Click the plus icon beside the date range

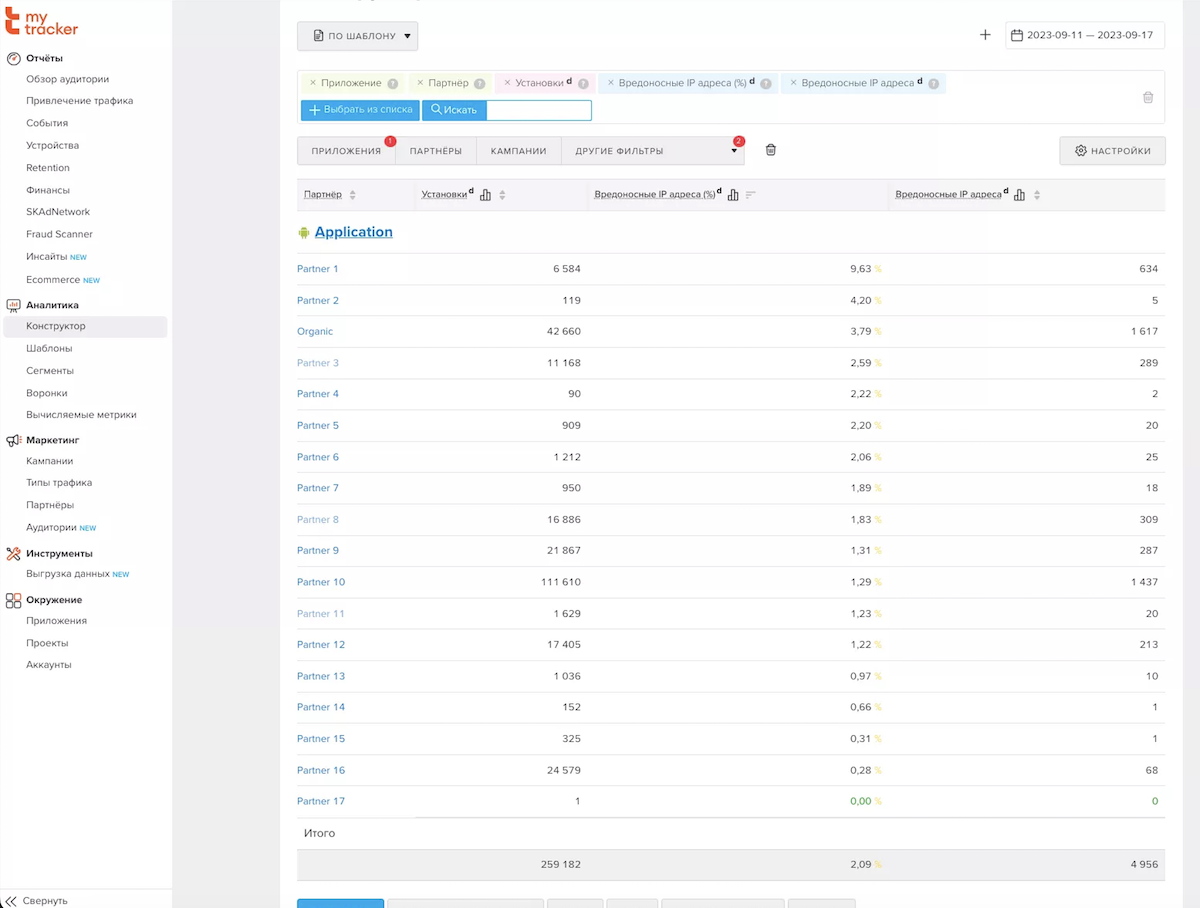(x=985, y=35)
